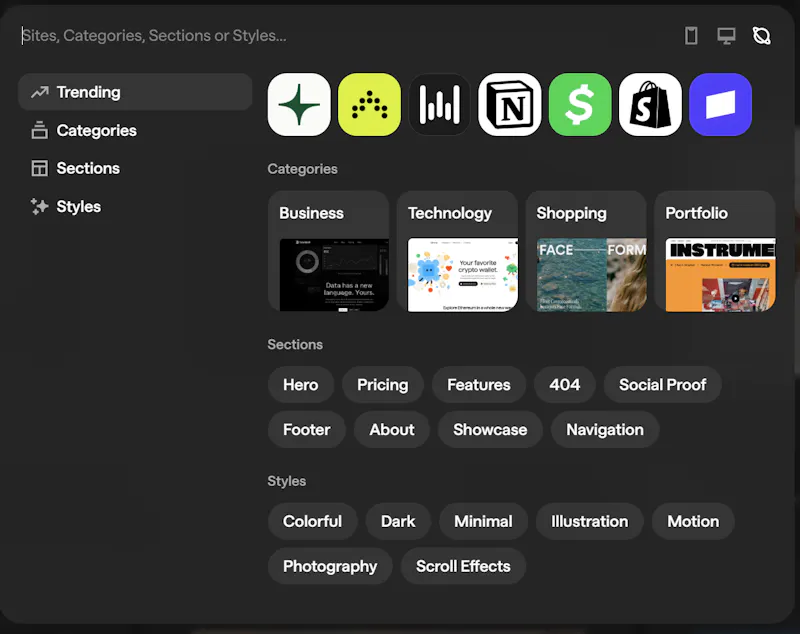Open the black vertical bars site icon

click(x=439, y=105)
